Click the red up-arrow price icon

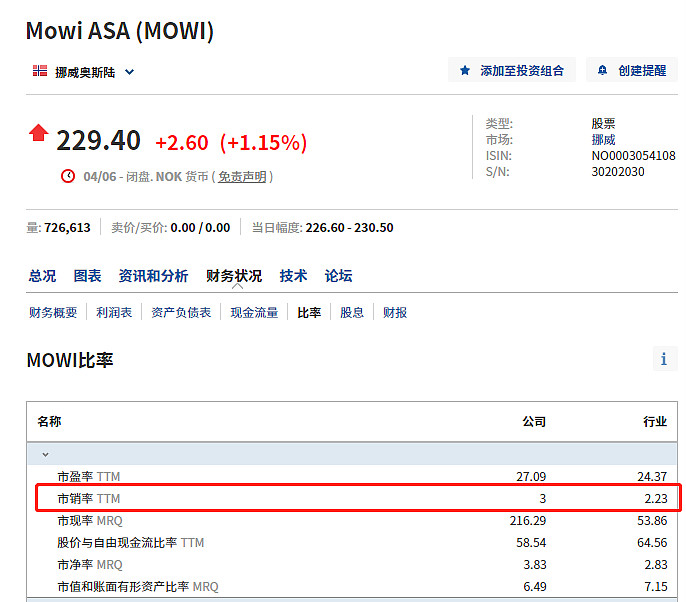[38, 133]
